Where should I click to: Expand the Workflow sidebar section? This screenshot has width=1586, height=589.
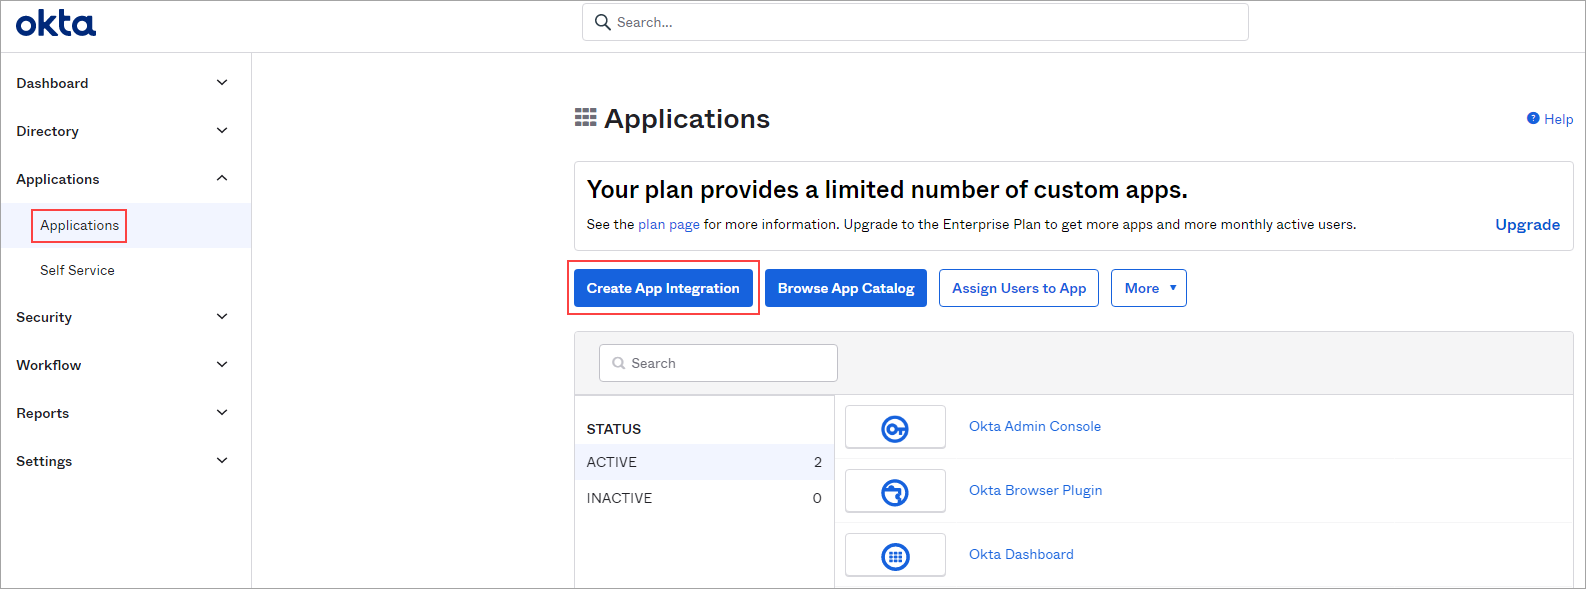pyautogui.click(x=222, y=365)
